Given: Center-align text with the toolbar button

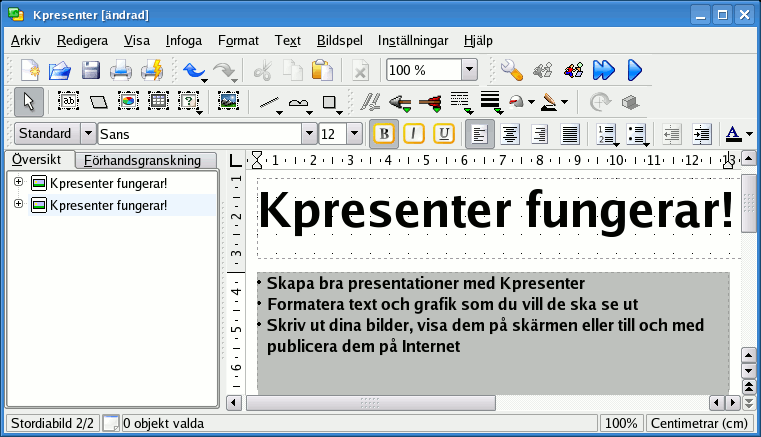Looking at the screenshot, I should pyautogui.click(x=510, y=134).
